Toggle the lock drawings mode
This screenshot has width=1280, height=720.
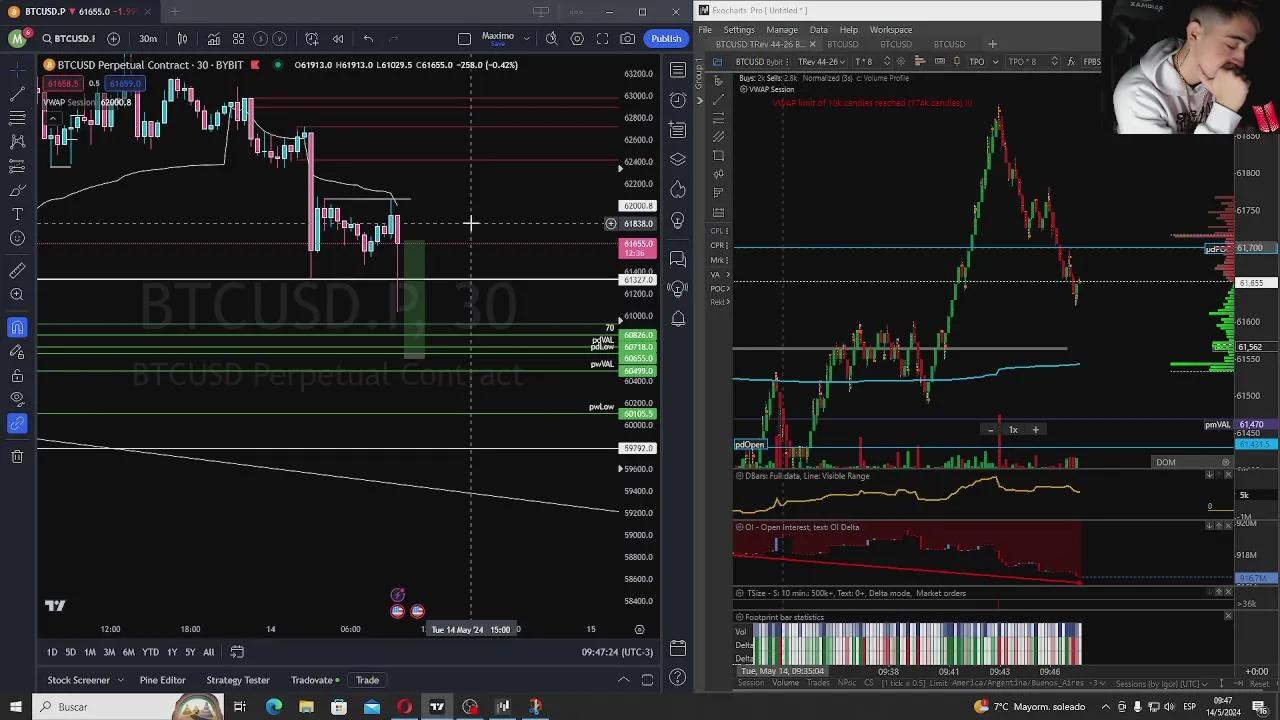17,376
